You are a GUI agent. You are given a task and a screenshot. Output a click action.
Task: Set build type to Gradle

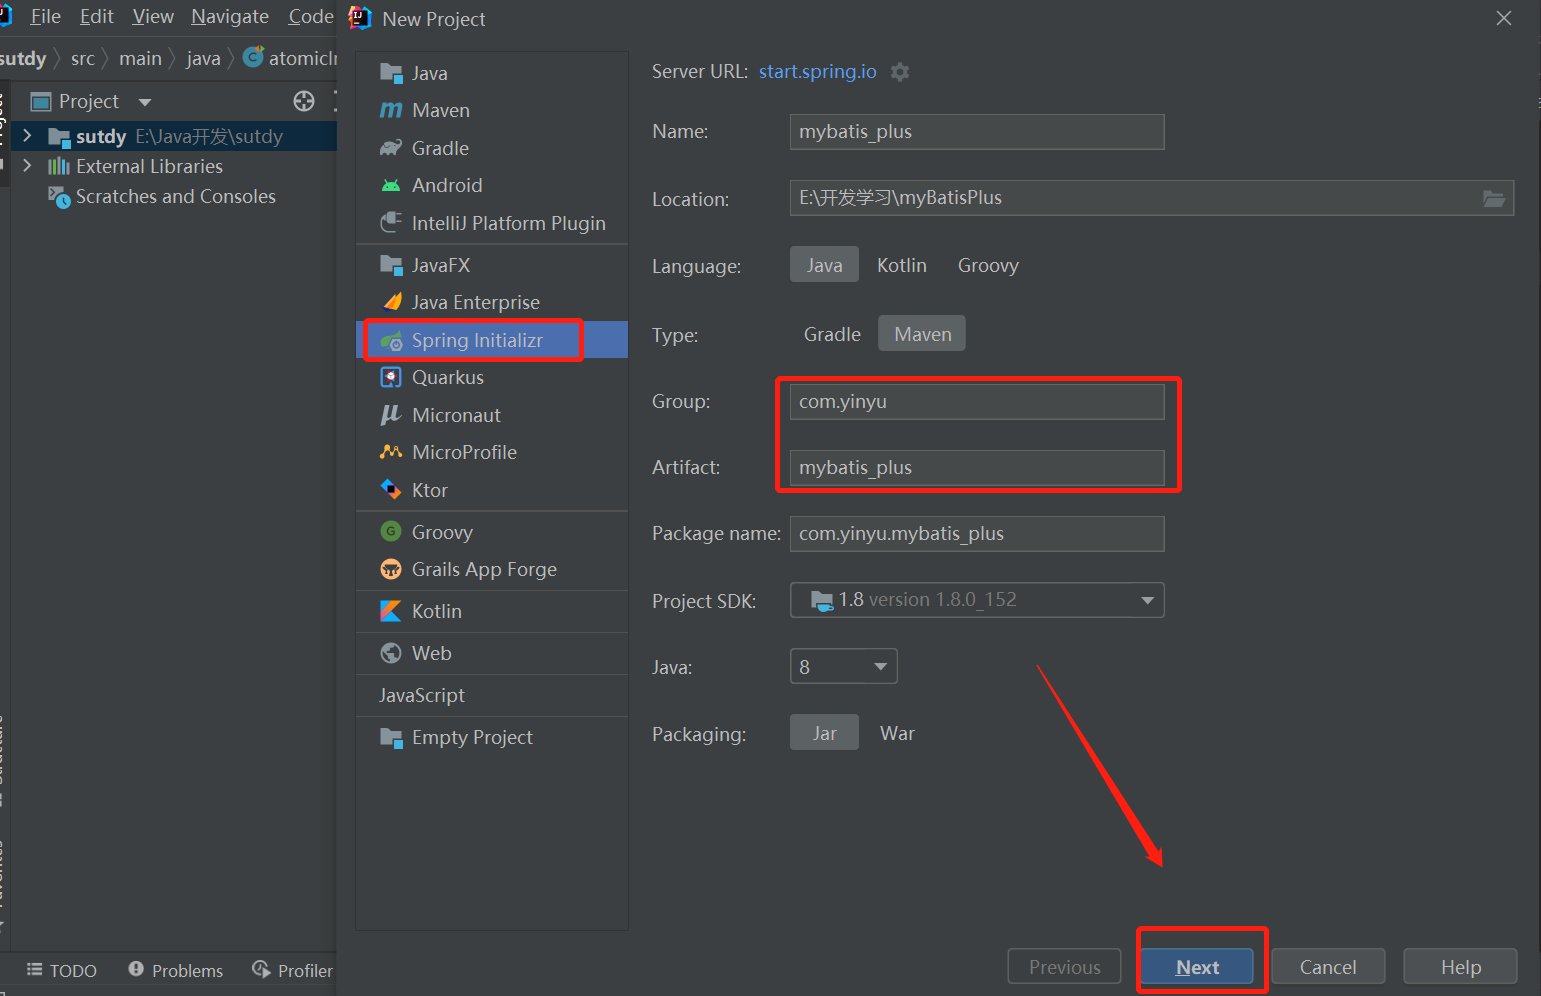pyautogui.click(x=832, y=334)
